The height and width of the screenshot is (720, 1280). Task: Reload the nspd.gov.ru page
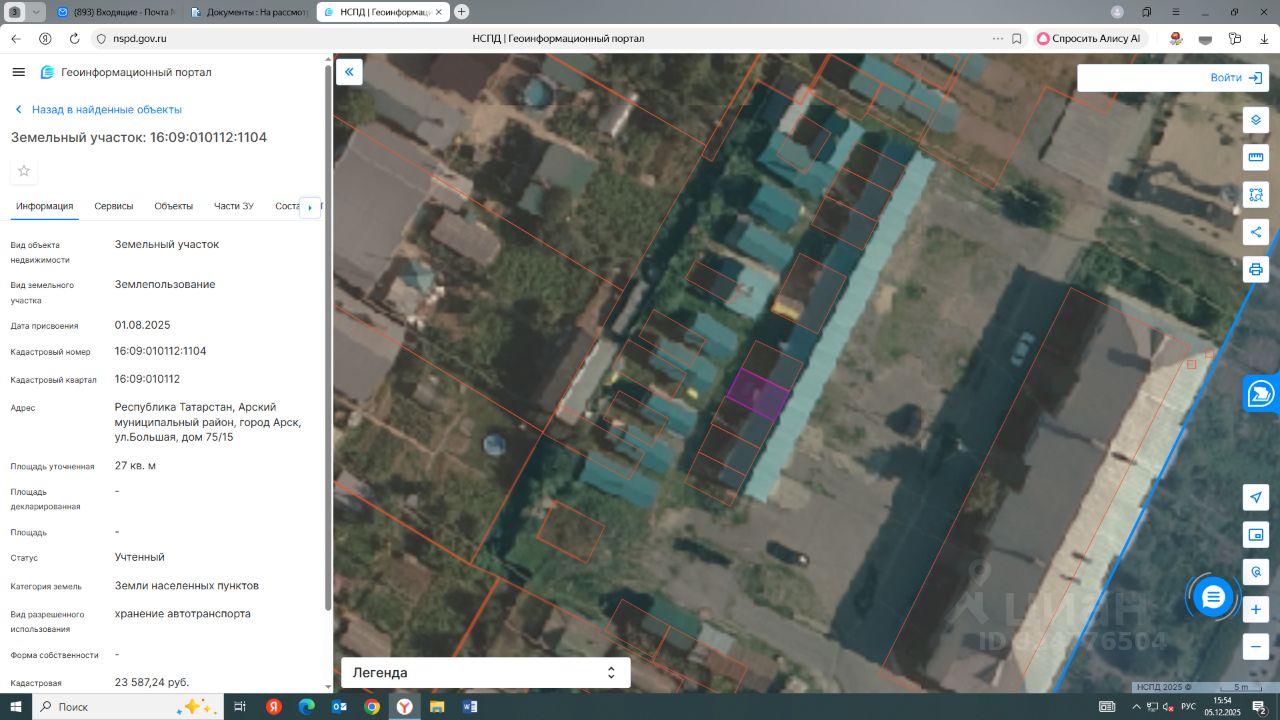[x=74, y=39]
